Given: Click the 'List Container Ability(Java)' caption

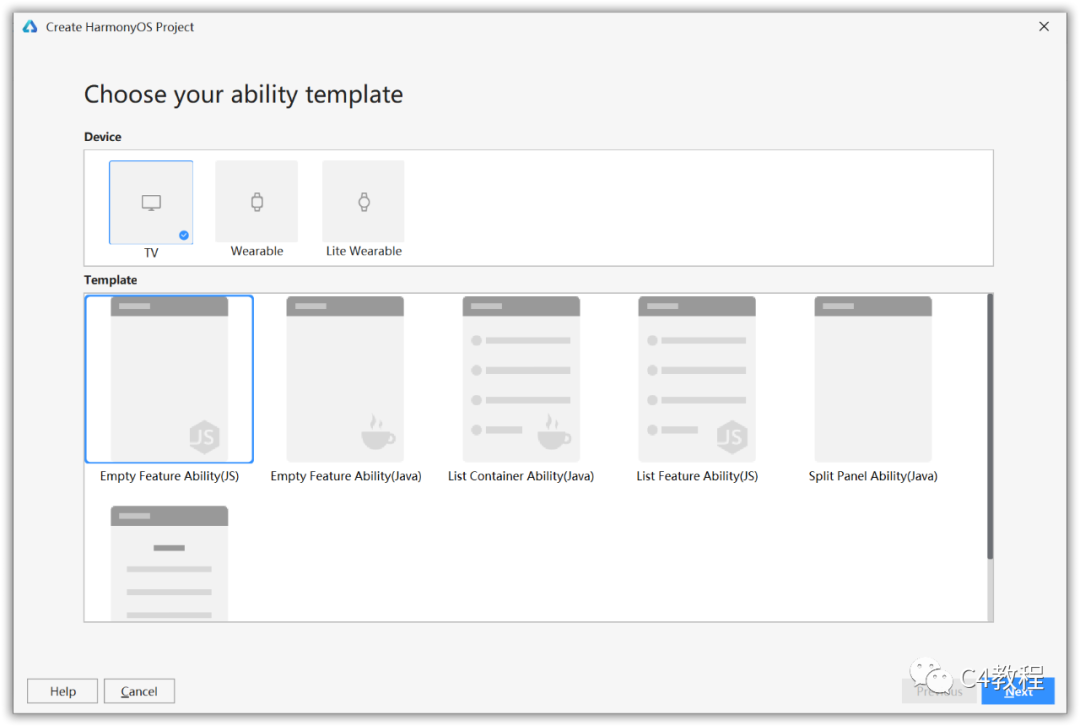Looking at the screenshot, I should [x=521, y=476].
